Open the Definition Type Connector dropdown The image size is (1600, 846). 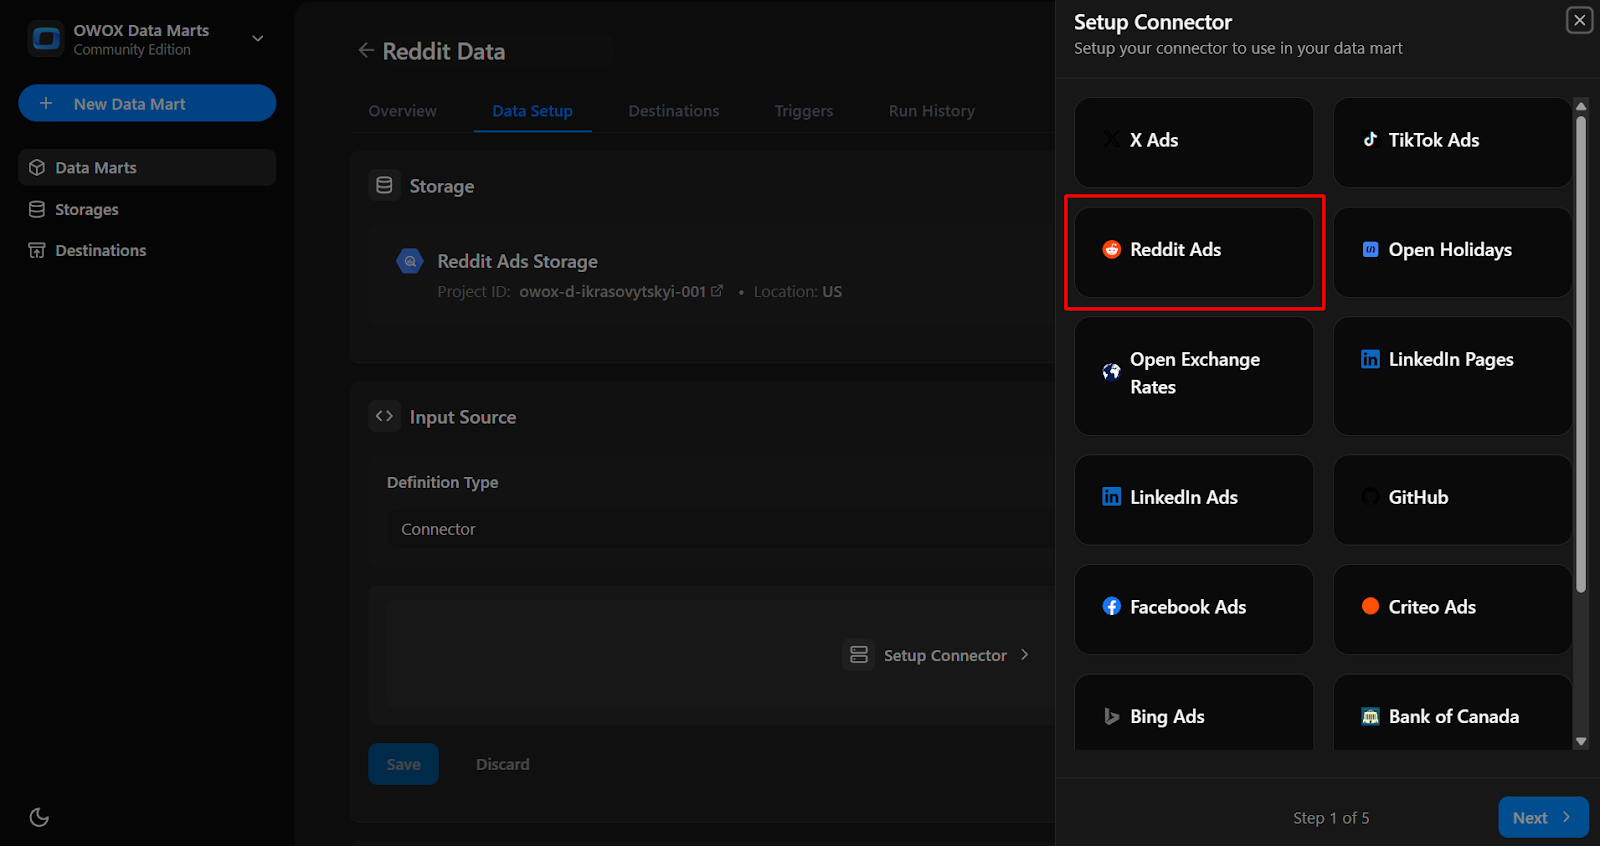720,529
